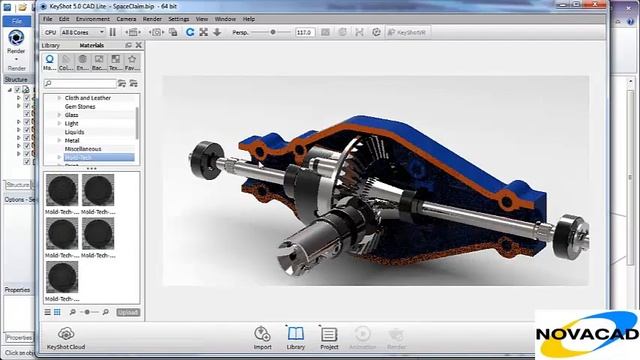The height and width of the screenshot is (360, 640).
Task: Open the CPU cores dropdown
Action: [82, 32]
